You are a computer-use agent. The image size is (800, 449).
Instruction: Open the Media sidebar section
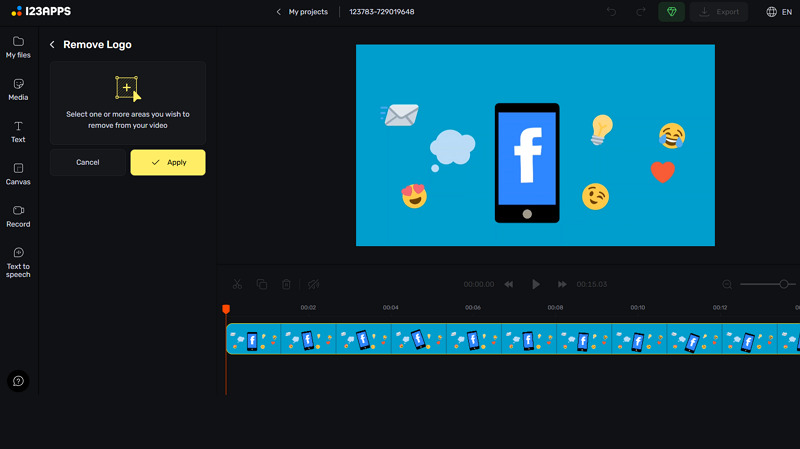(x=18, y=90)
